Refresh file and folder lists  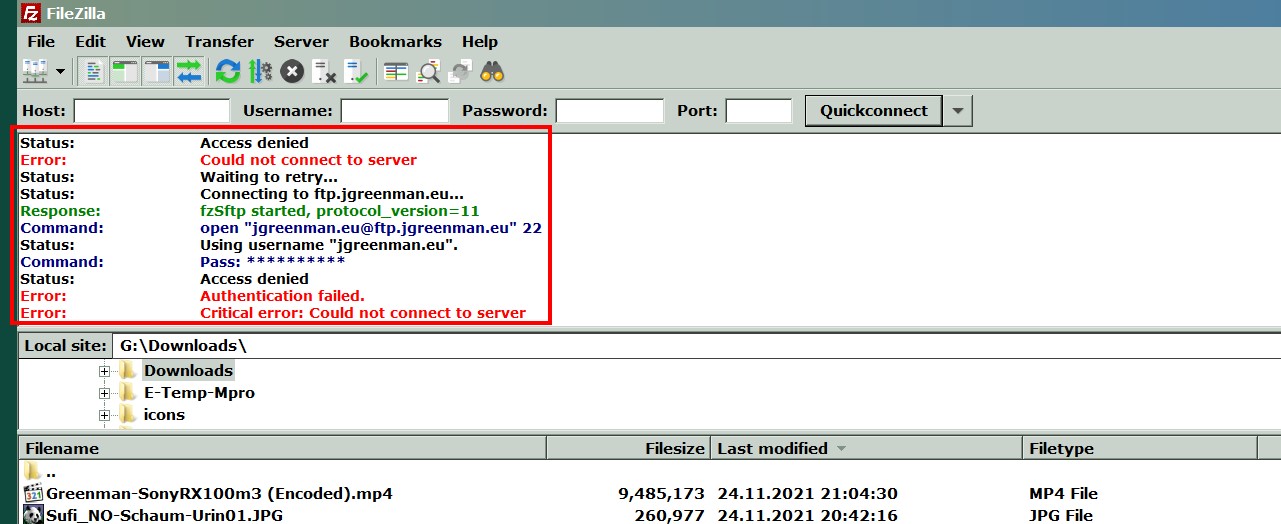pos(228,71)
